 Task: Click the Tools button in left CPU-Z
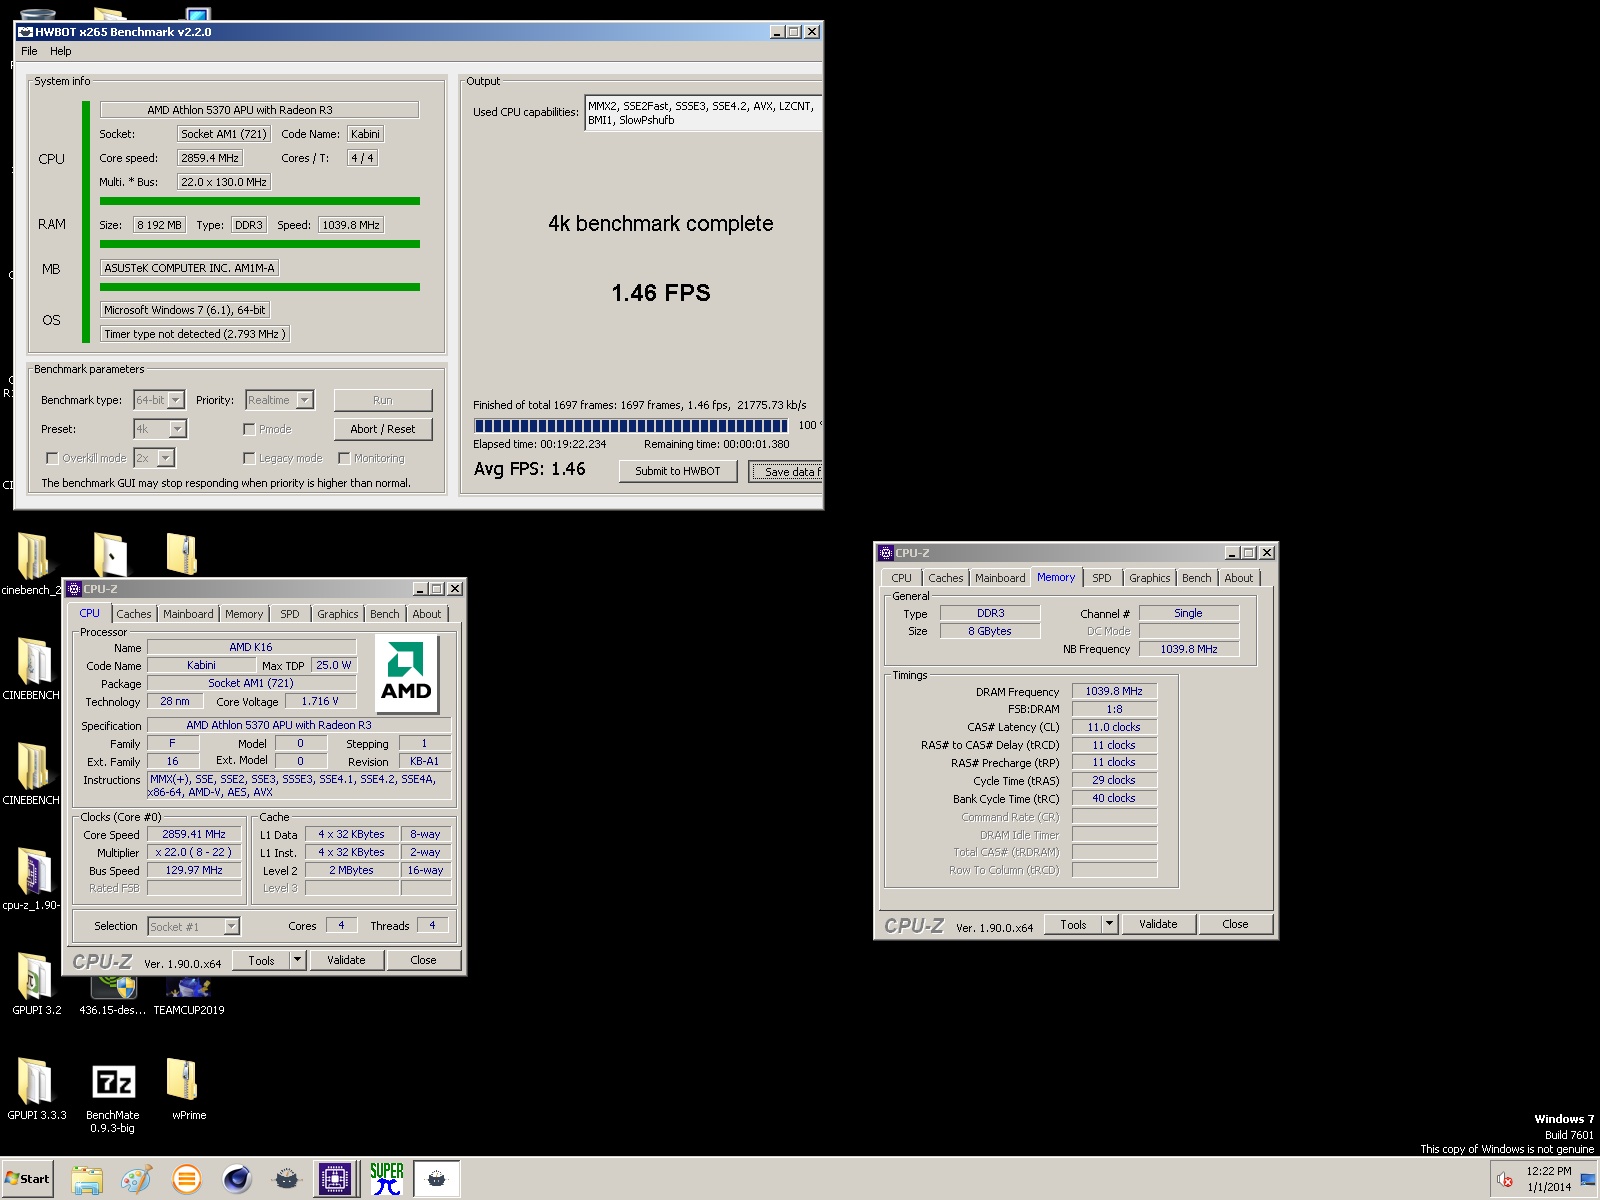coord(262,960)
